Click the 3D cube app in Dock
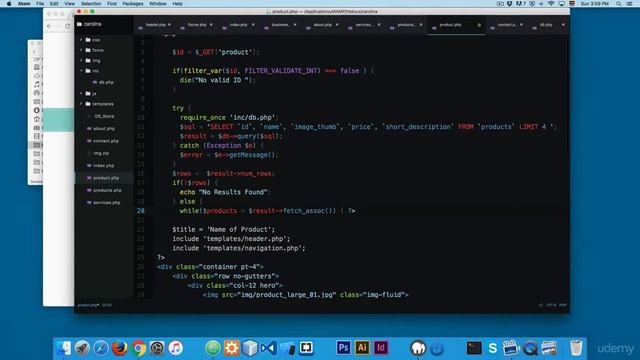The height and width of the screenshot is (360, 640). click(250, 348)
